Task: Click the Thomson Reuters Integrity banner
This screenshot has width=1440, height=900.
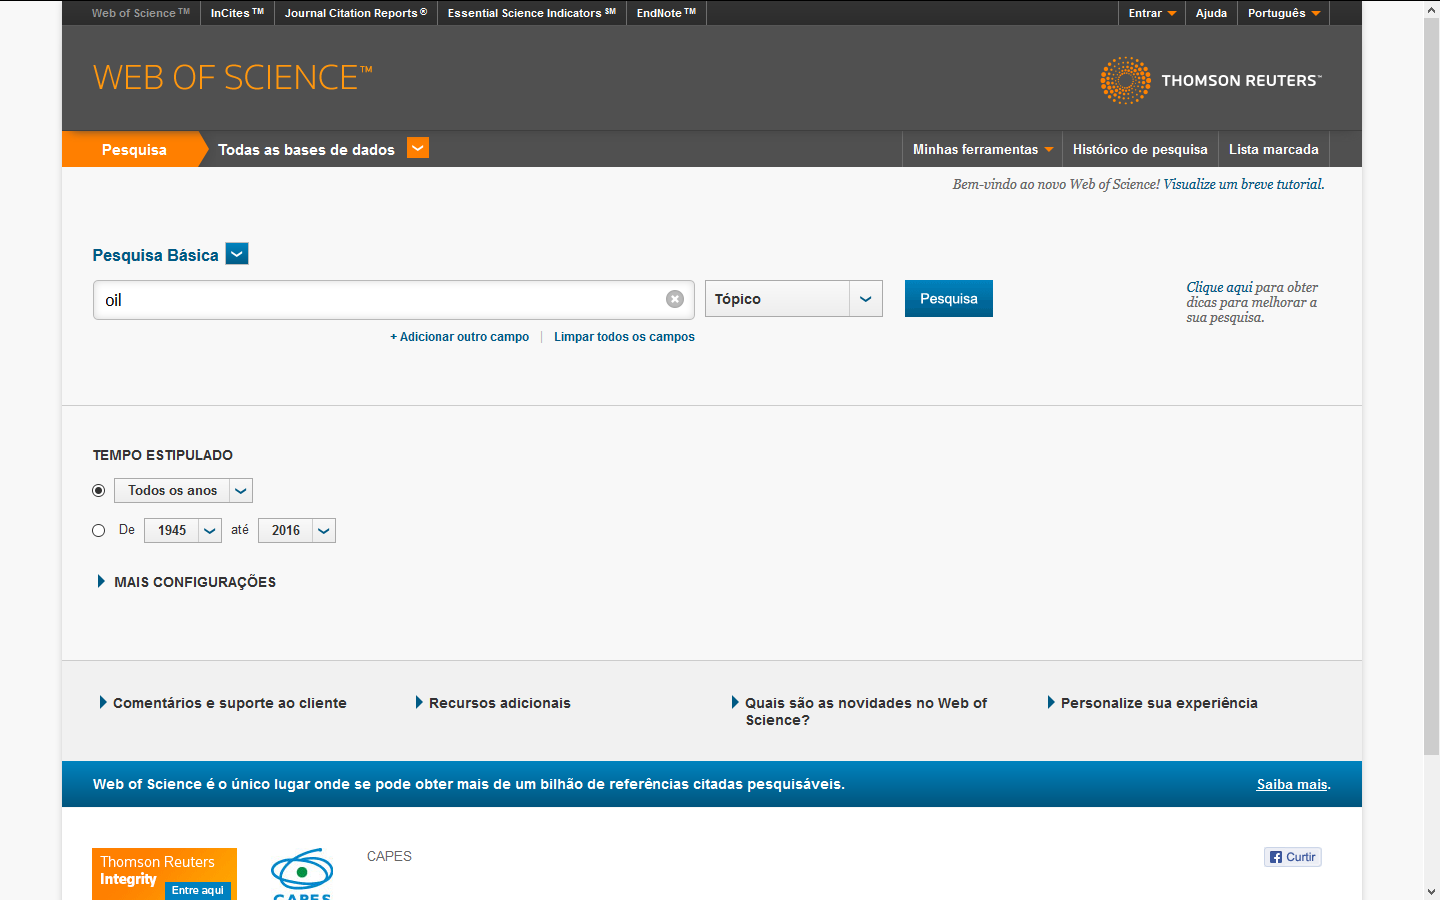Action: tap(164, 874)
